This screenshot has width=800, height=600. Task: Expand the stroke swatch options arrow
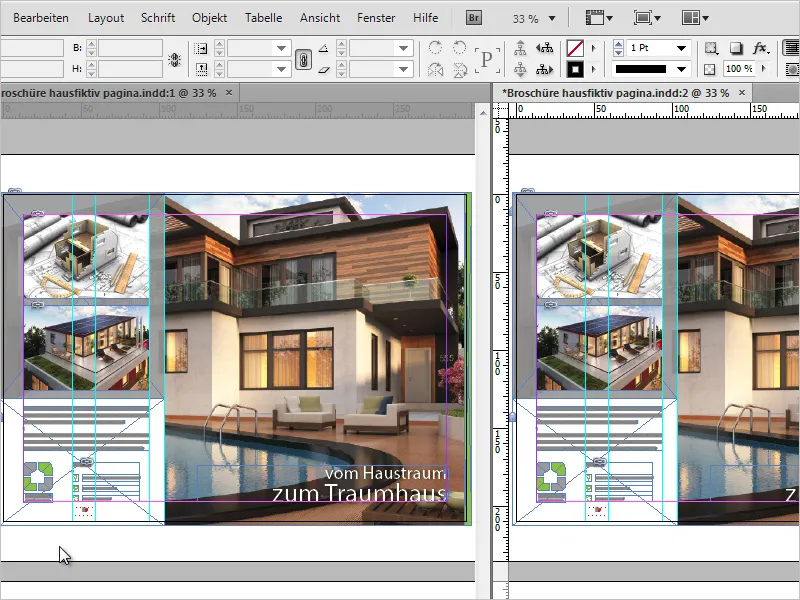click(x=593, y=69)
